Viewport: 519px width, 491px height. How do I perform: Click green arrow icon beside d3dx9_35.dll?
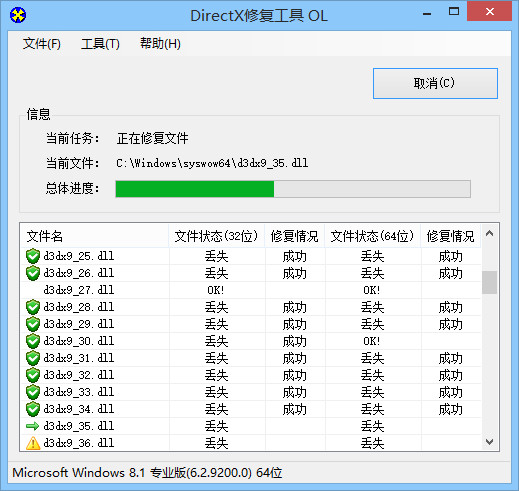pyautogui.click(x=33, y=426)
